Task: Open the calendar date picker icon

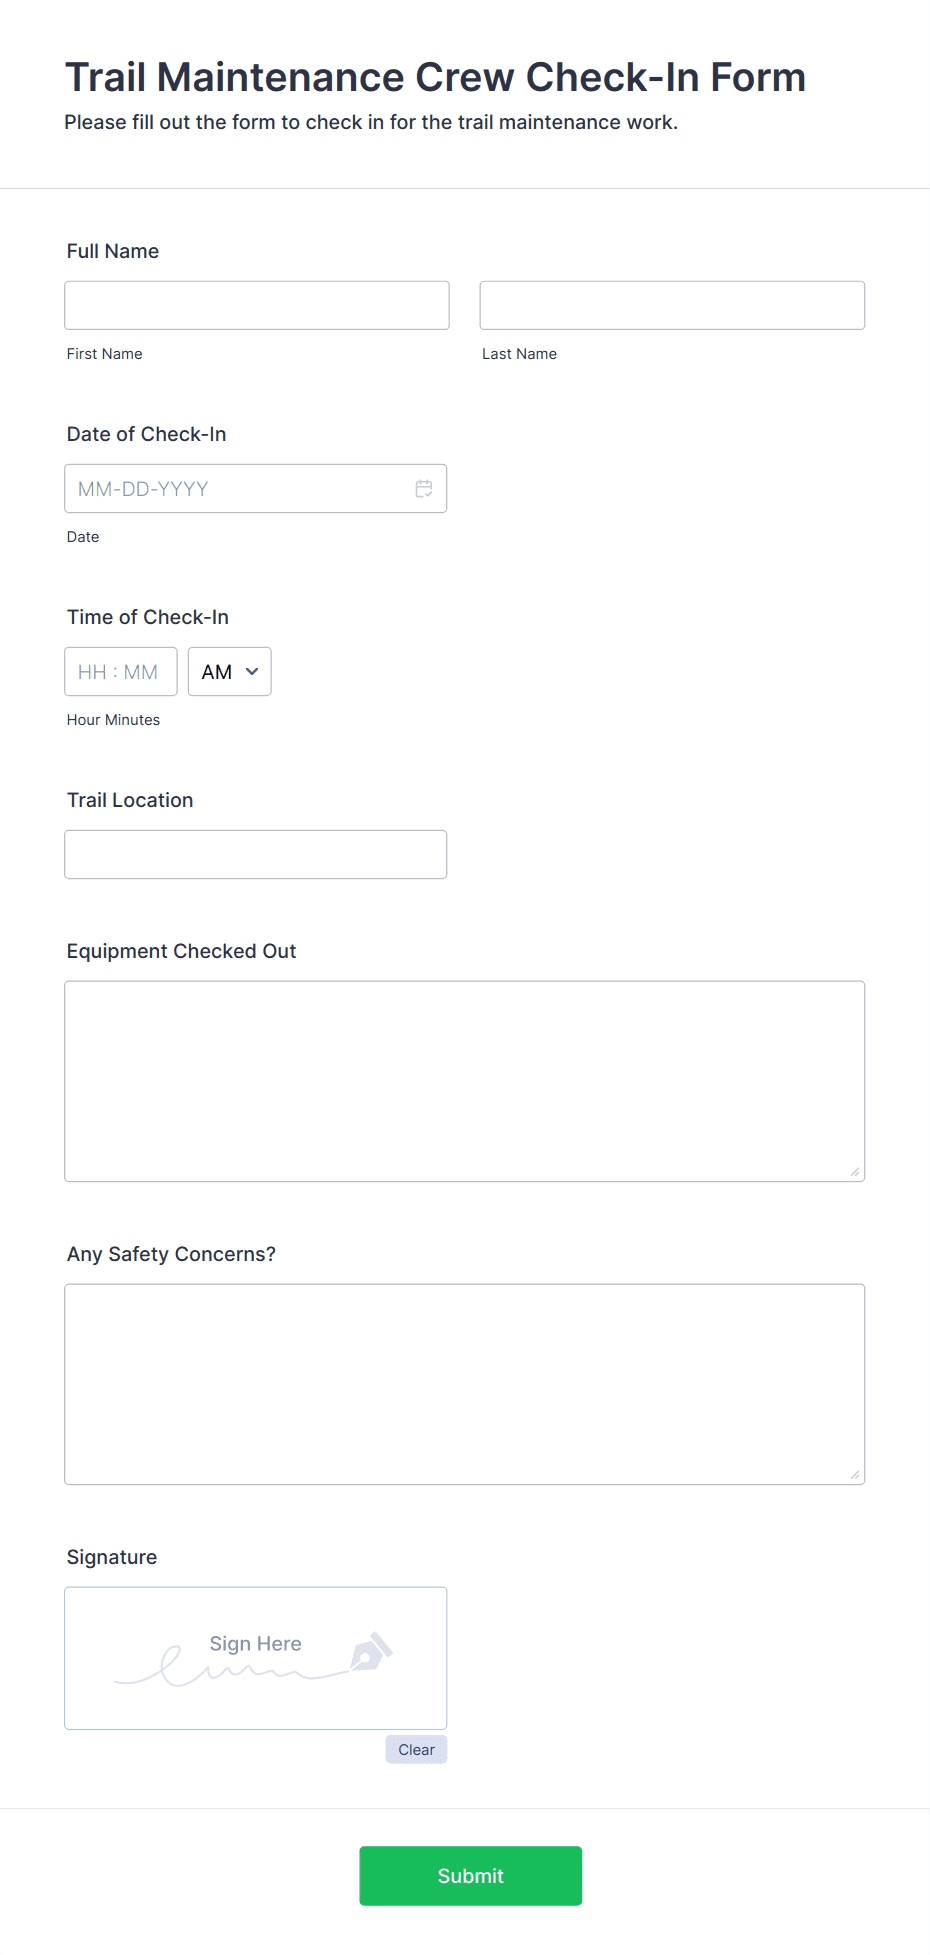Action: pyautogui.click(x=424, y=489)
